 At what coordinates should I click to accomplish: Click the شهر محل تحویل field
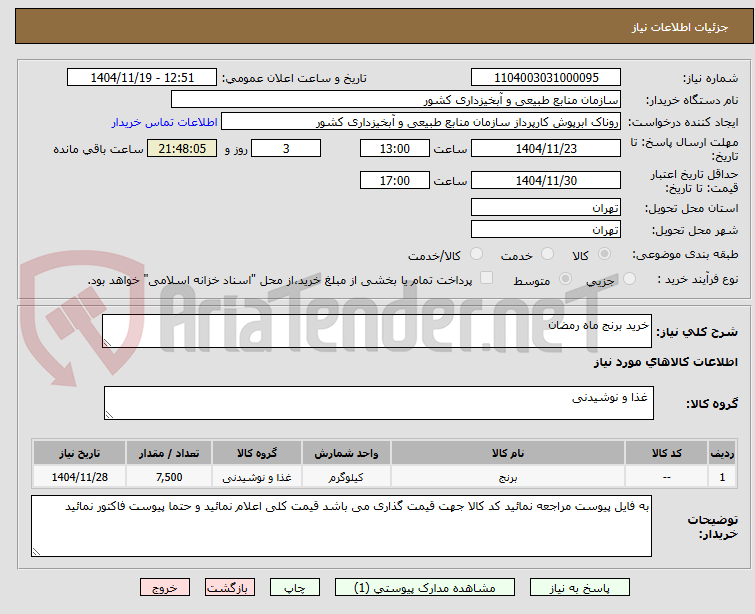pos(546,230)
